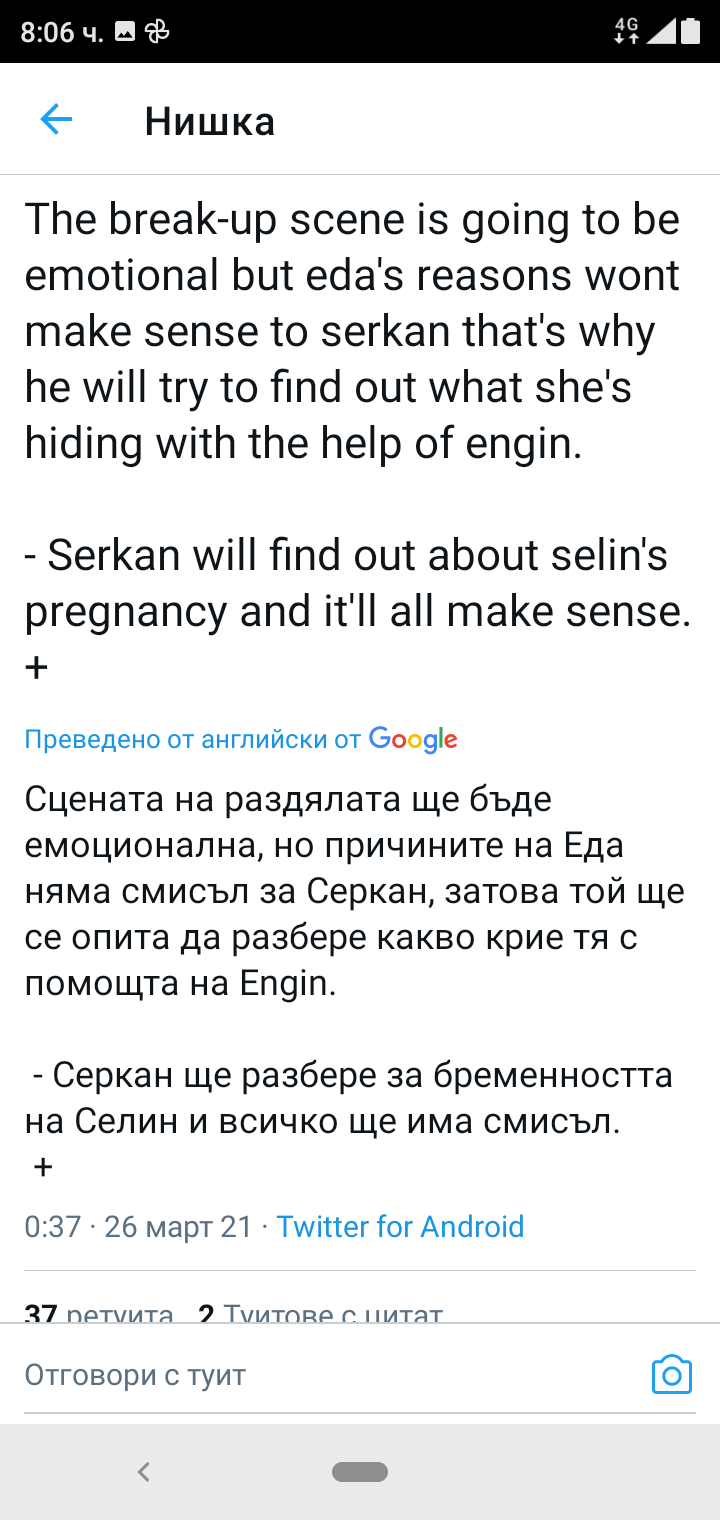The image size is (720, 1520).
Task: Tap the 4G network indicator
Action: (627, 30)
